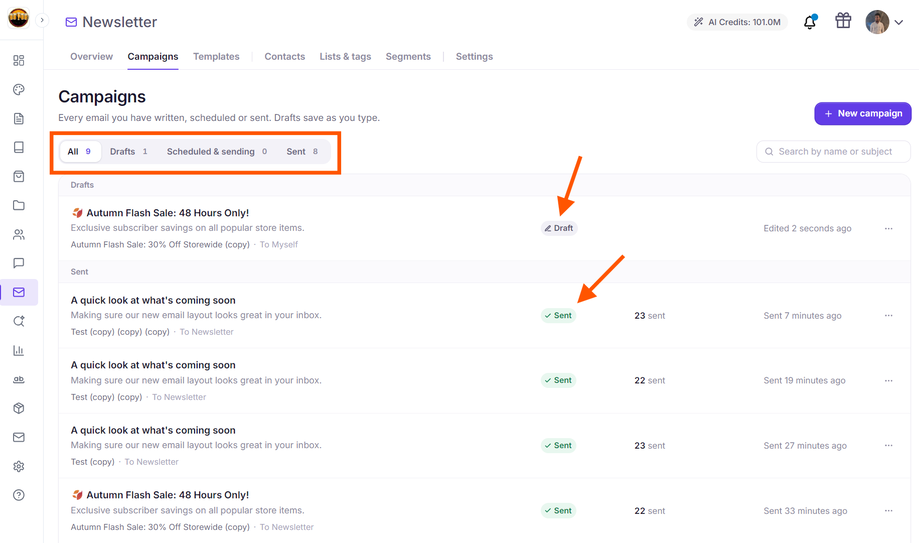Image resolution: width=919 pixels, height=543 pixels.
Task: Filter campaigns by Drafts
Action: coord(129,151)
